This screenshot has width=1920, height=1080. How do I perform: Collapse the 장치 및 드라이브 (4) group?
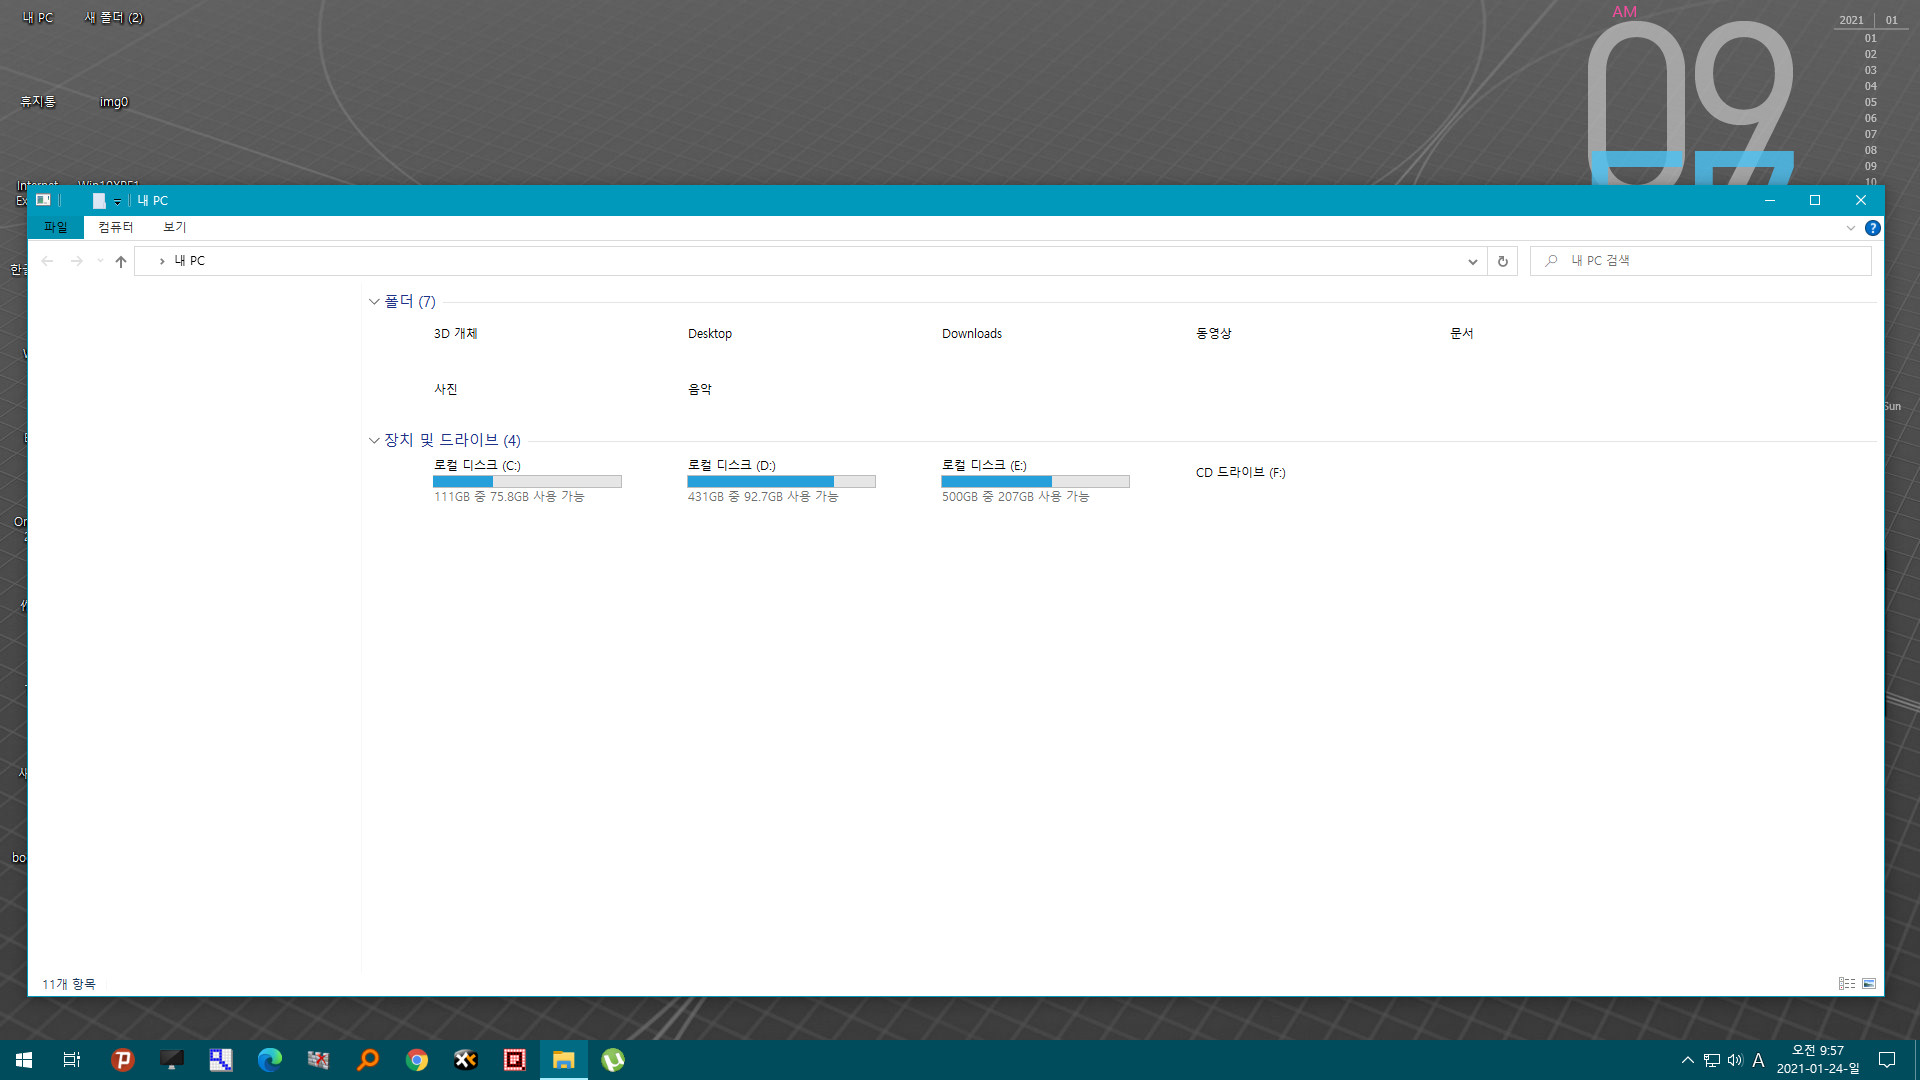pyautogui.click(x=374, y=440)
